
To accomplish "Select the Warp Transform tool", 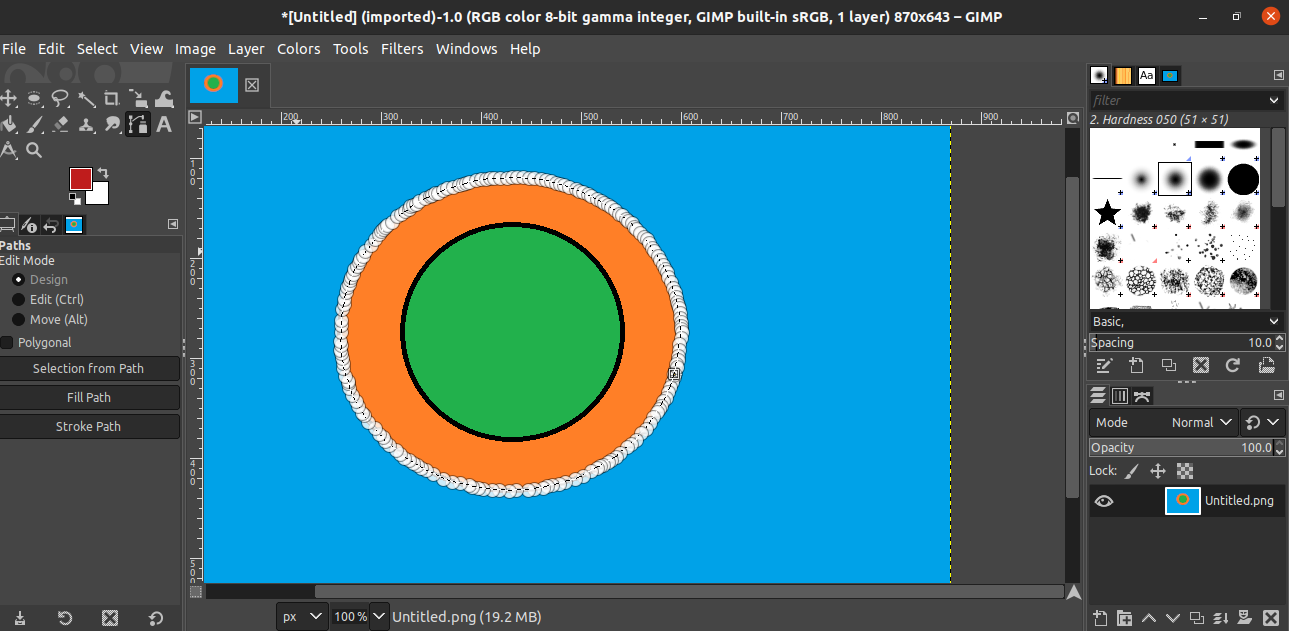I will (x=164, y=98).
